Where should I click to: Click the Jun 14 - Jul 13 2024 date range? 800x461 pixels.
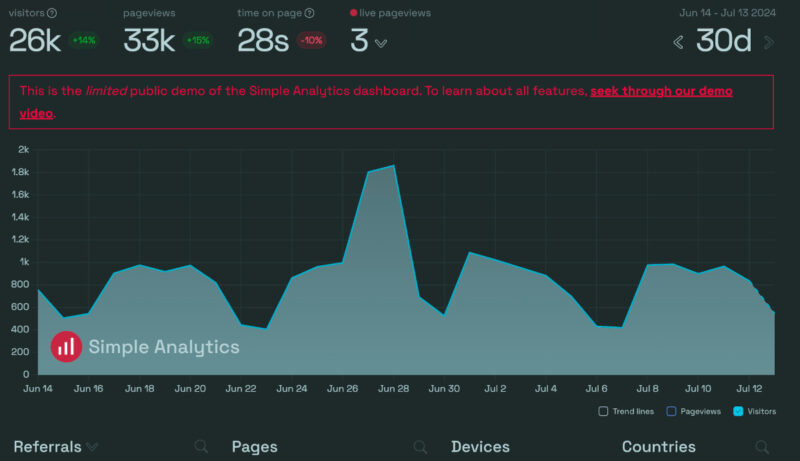tap(728, 13)
